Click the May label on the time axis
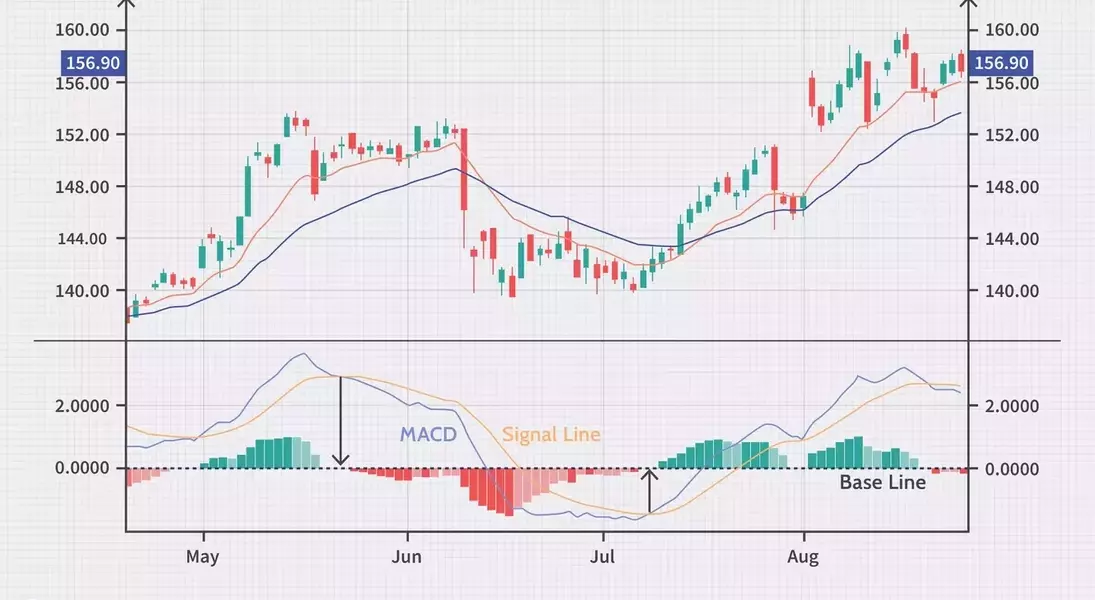The height and width of the screenshot is (600, 1095). pyautogui.click(x=203, y=557)
